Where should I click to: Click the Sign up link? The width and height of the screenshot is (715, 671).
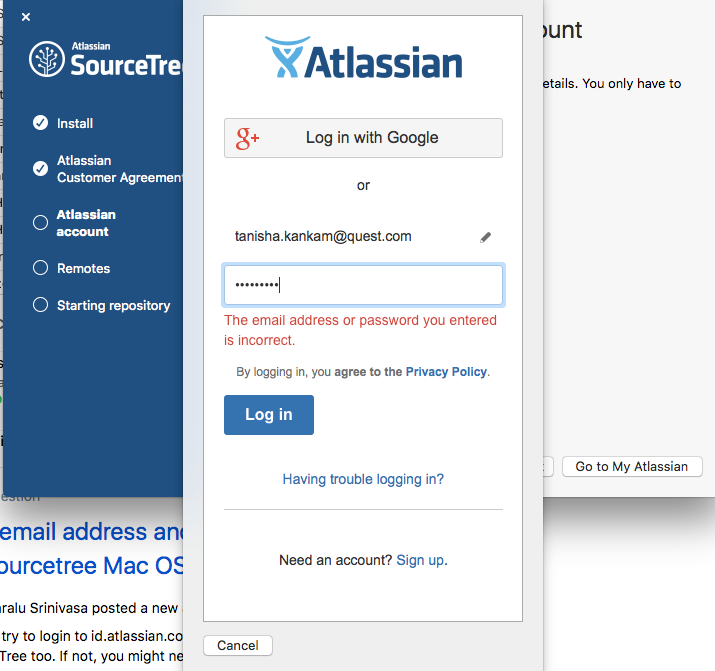tap(420, 560)
